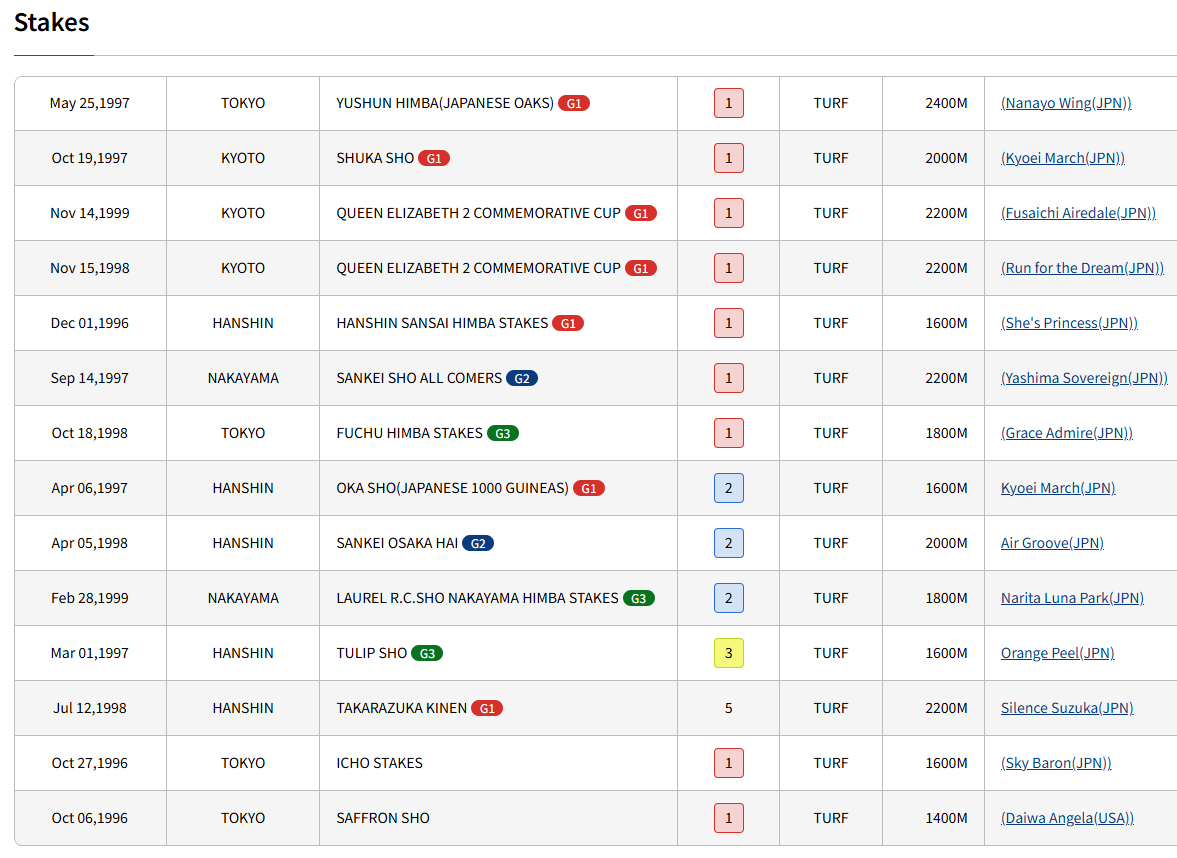
Task: Follow the (Fusaichi Airedale(JPN)) link
Action: [1079, 213]
